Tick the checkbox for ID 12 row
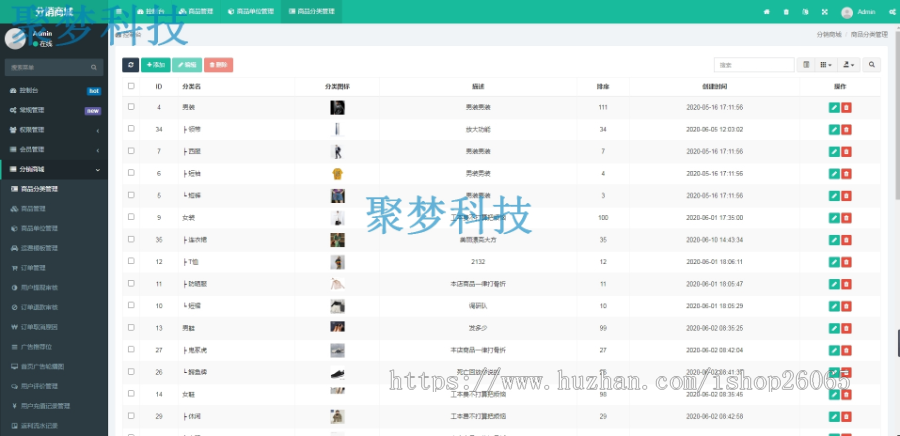Viewport: 900px width, 436px height. [131, 261]
